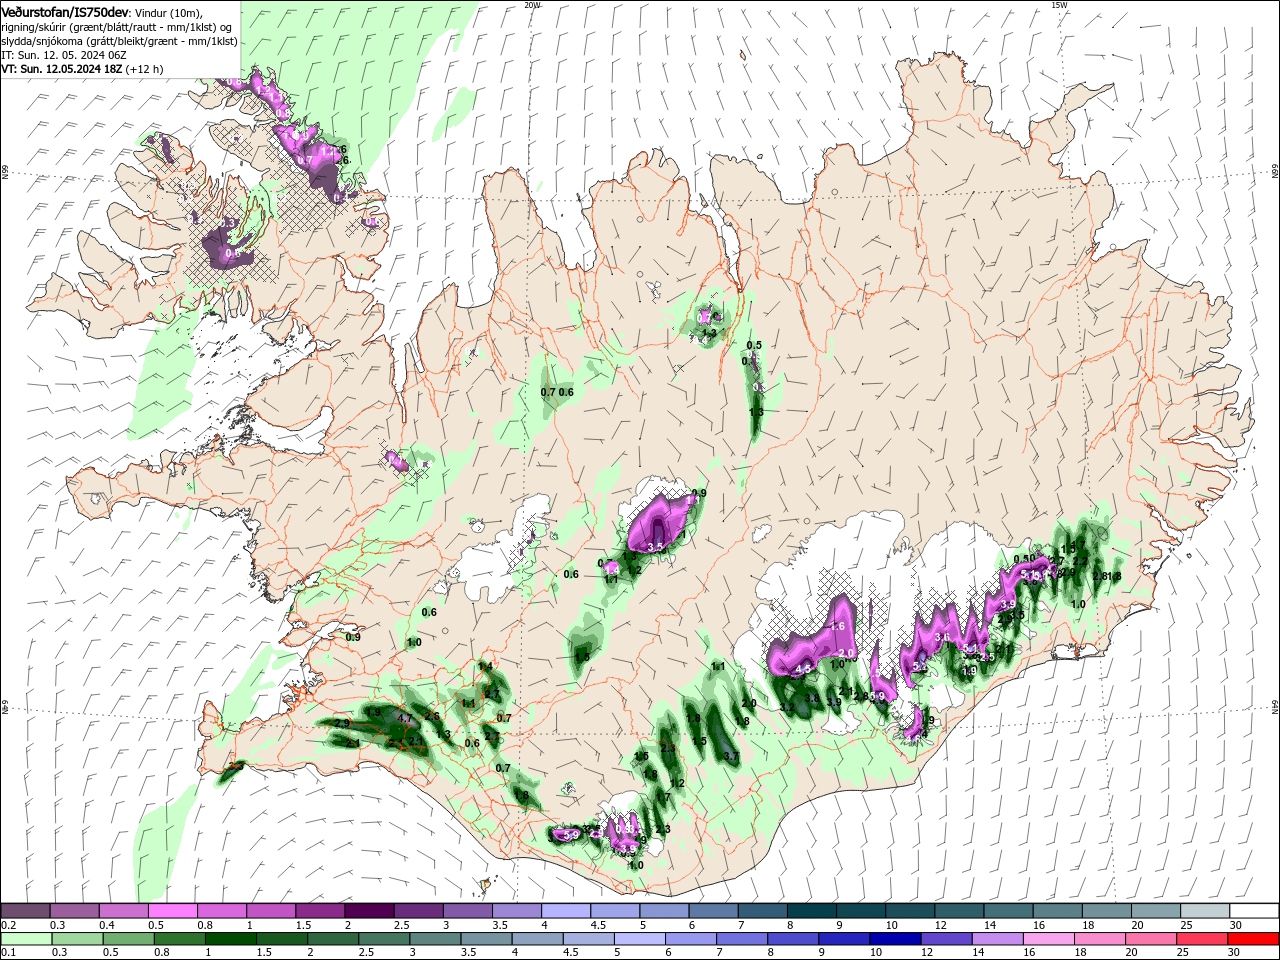This screenshot has width=1280, height=960.
Task: Select the 'slydda/snjókoma' legend description line
Action: [x=119, y=41]
